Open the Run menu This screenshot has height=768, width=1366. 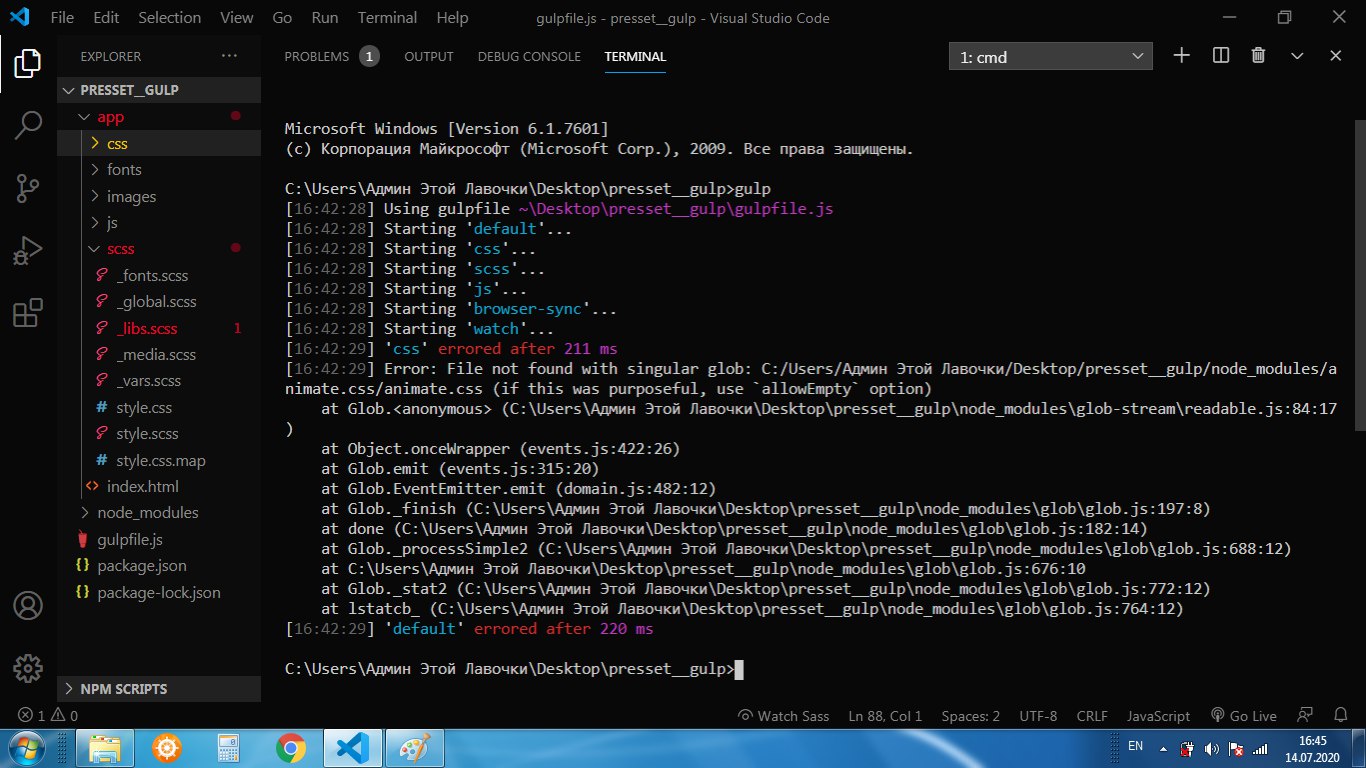324,18
